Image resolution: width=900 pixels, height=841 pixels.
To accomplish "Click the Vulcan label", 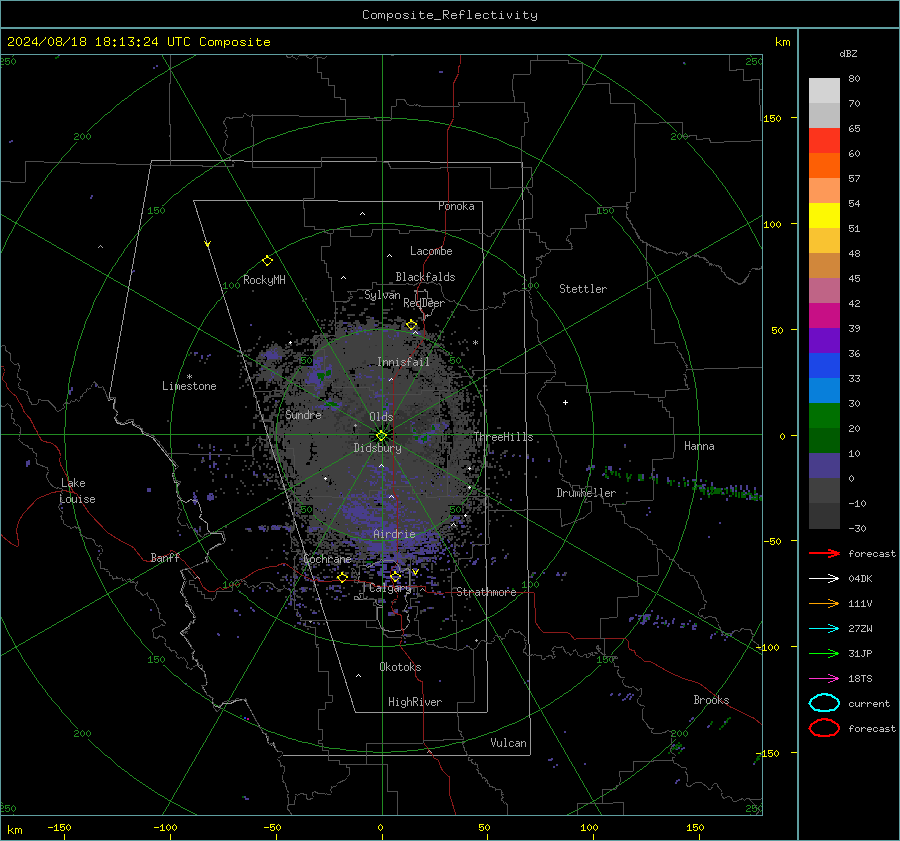I will 508,743.
